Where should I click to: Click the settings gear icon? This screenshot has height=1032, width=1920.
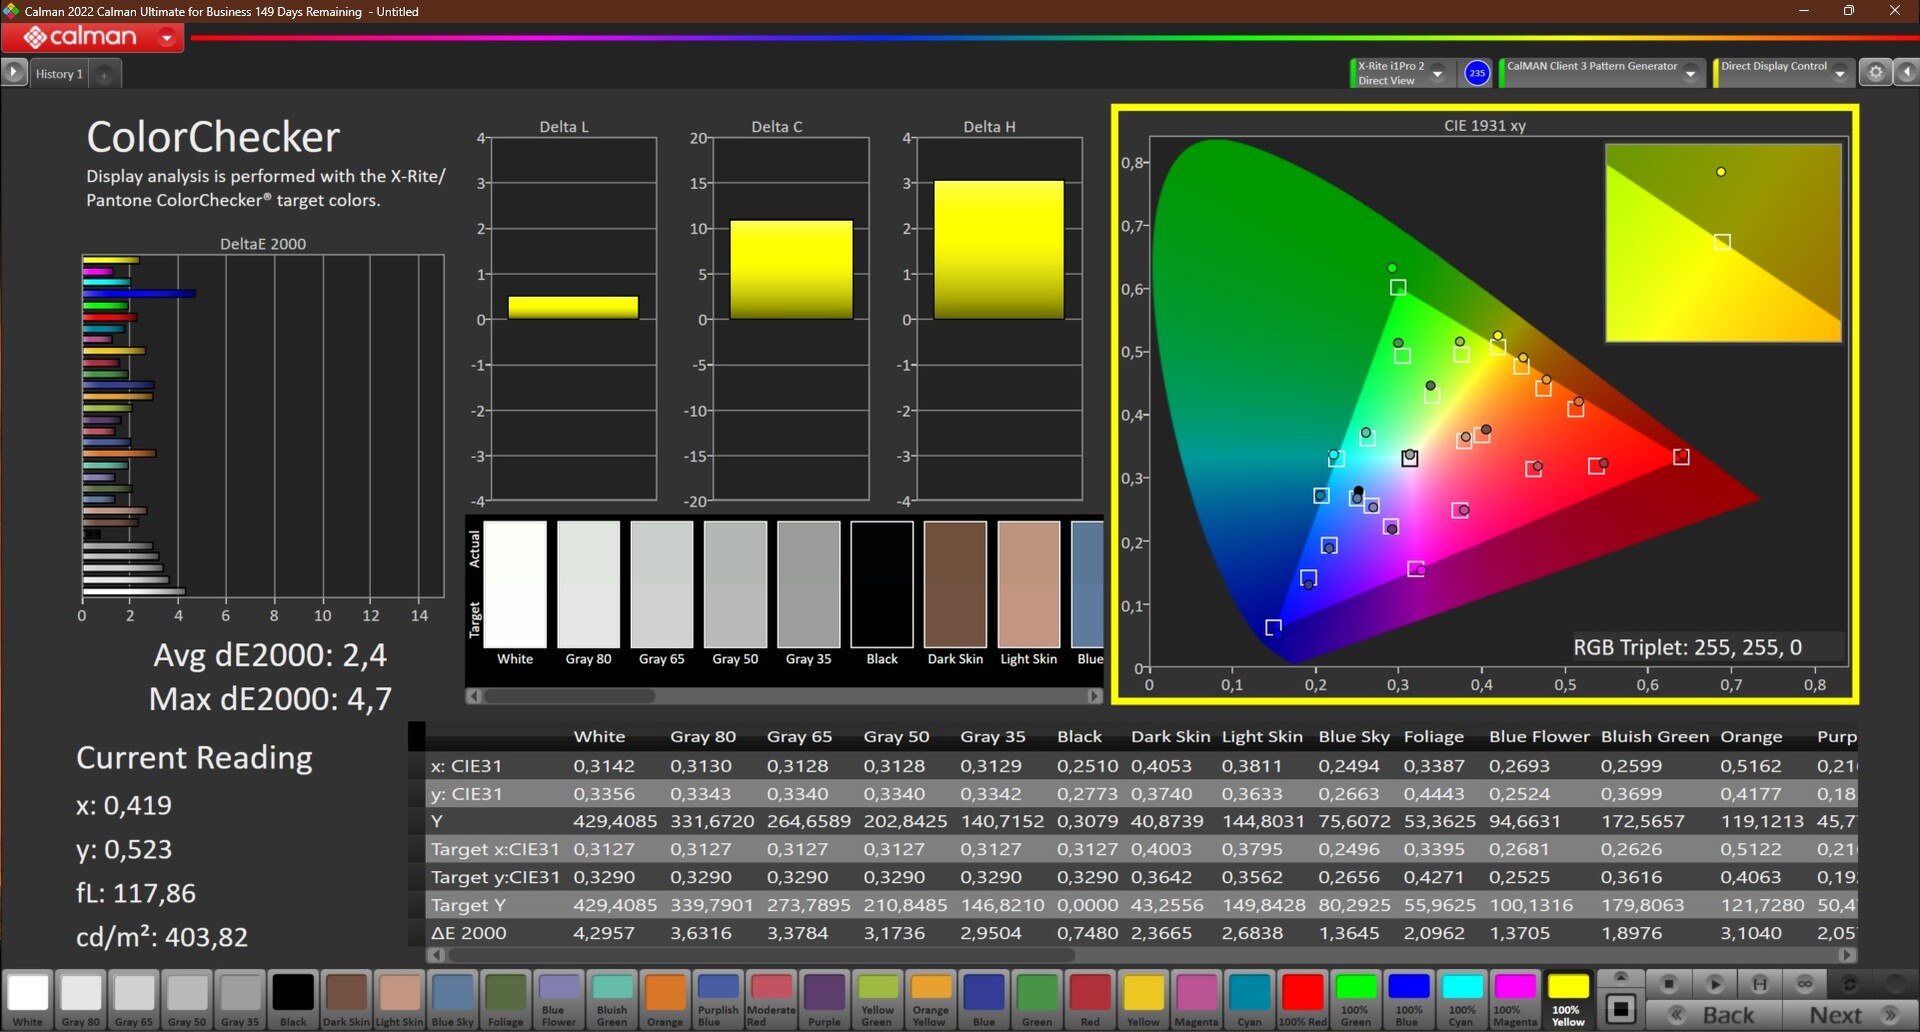(x=1875, y=73)
